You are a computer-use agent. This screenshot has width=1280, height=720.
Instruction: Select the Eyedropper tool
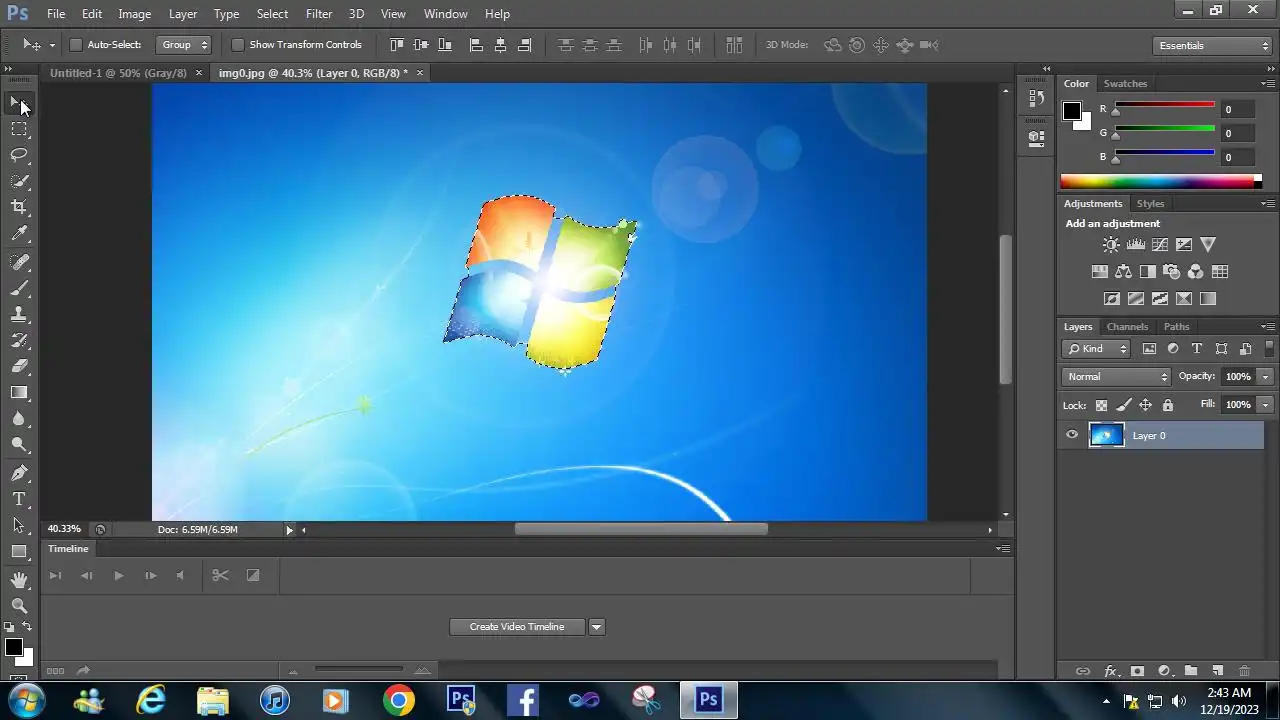[x=19, y=234]
